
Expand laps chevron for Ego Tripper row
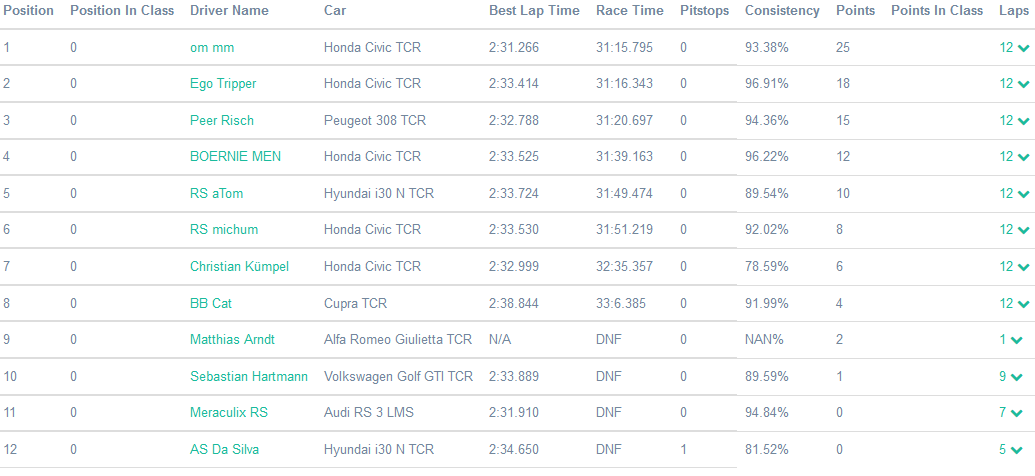(1023, 84)
